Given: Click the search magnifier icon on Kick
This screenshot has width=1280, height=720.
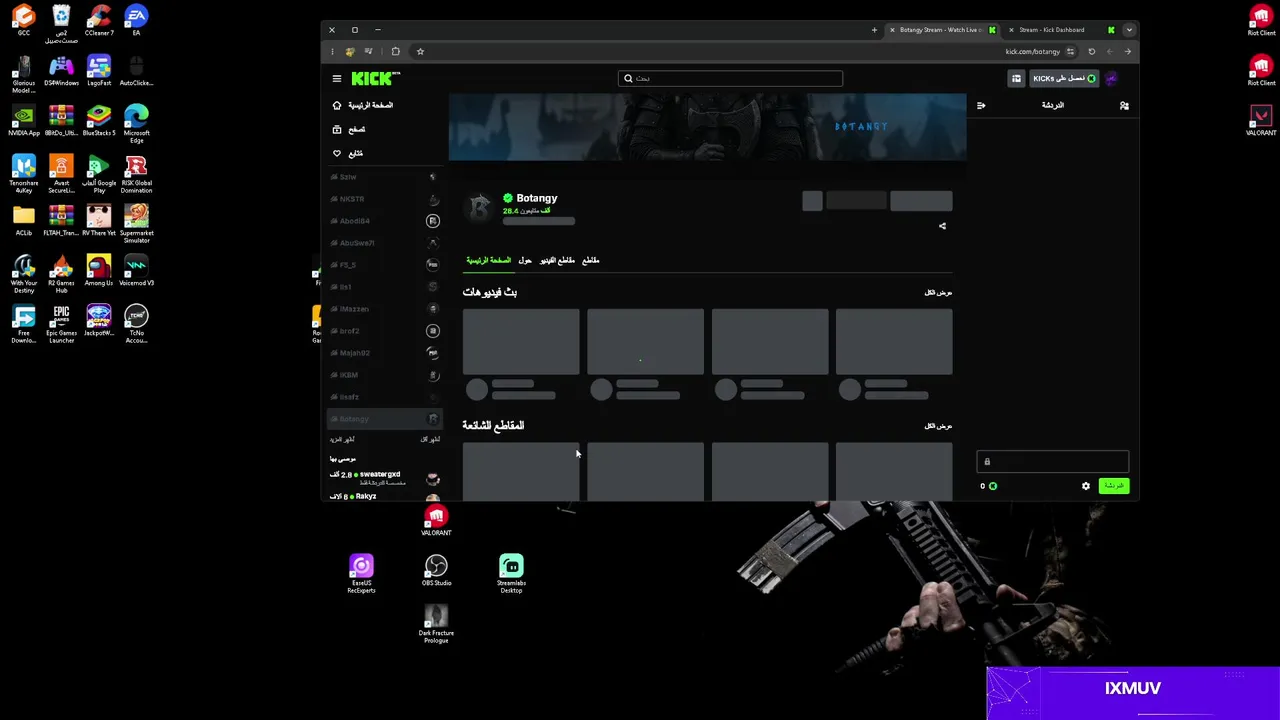Looking at the screenshot, I should tap(628, 78).
